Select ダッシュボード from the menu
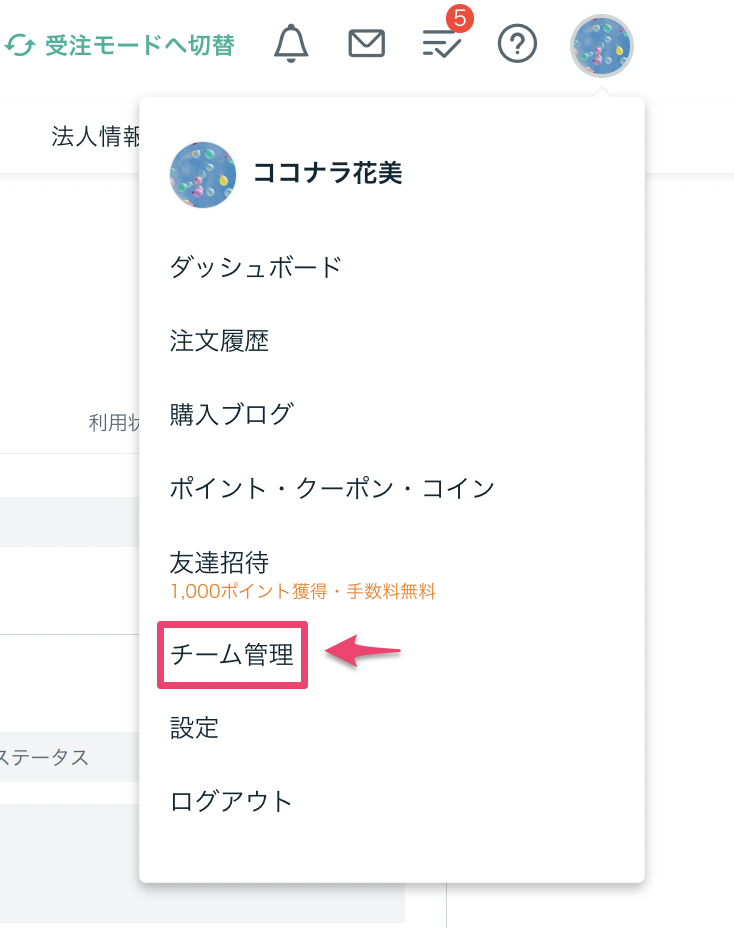 [x=256, y=268]
